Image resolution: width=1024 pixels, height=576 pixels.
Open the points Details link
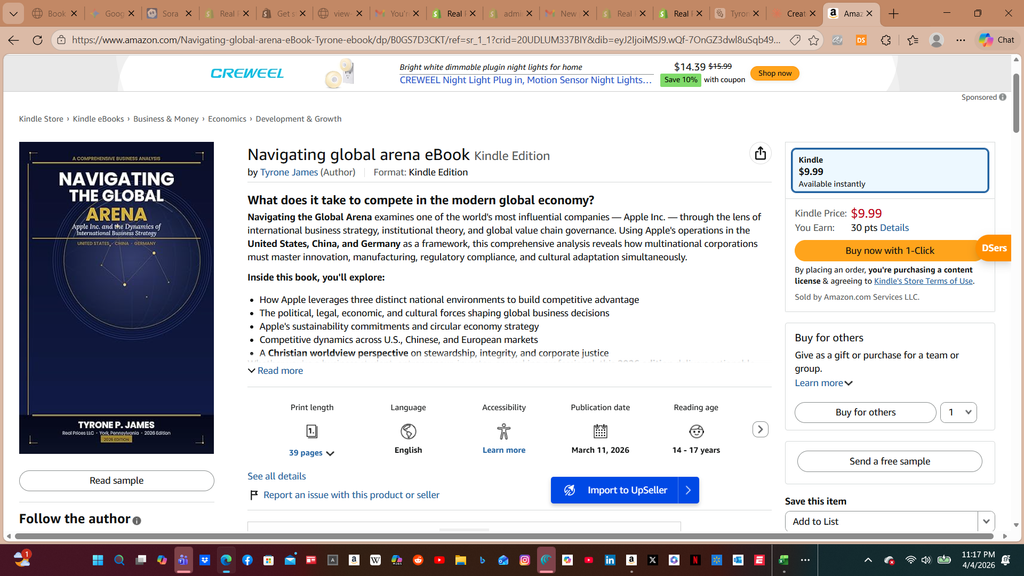click(x=894, y=228)
